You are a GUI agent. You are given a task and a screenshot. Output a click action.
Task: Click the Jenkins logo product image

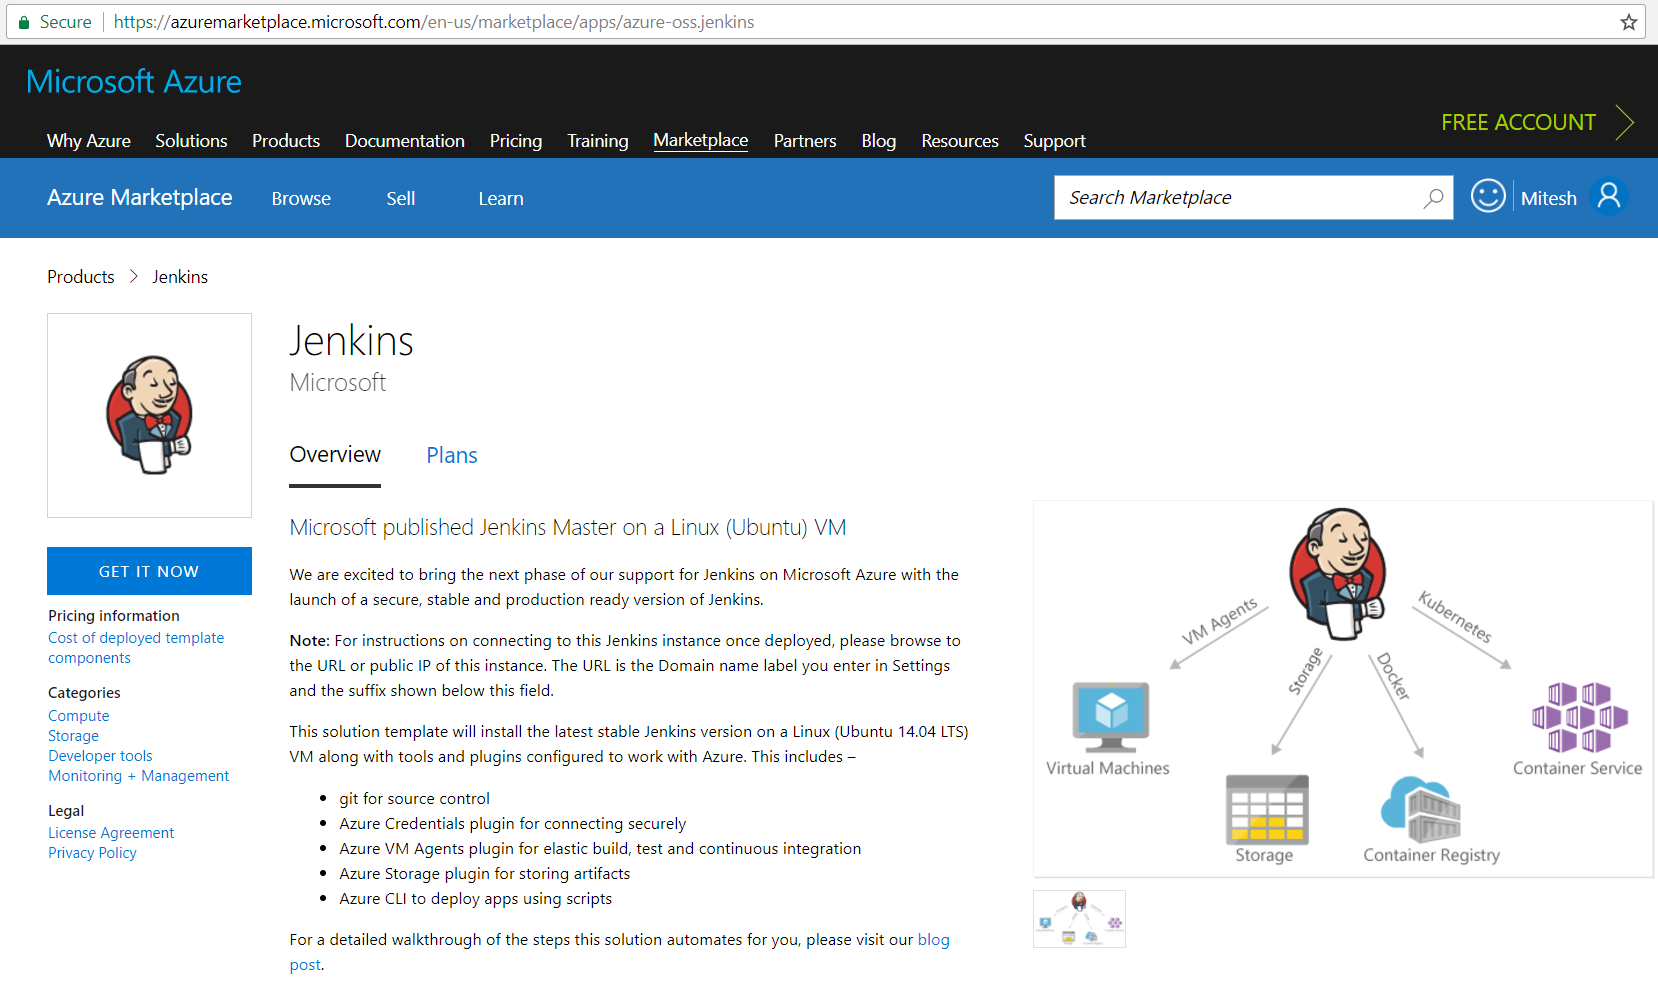[x=149, y=415]
